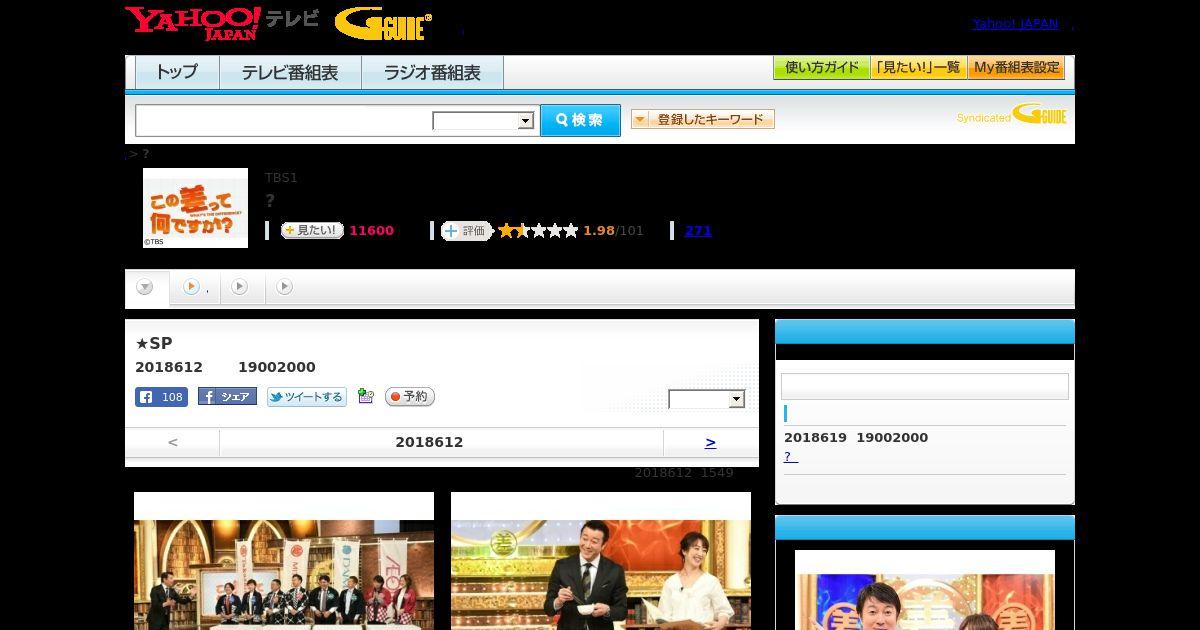
Task: Click the Facebook シェア button
Action: click(227, 397)
